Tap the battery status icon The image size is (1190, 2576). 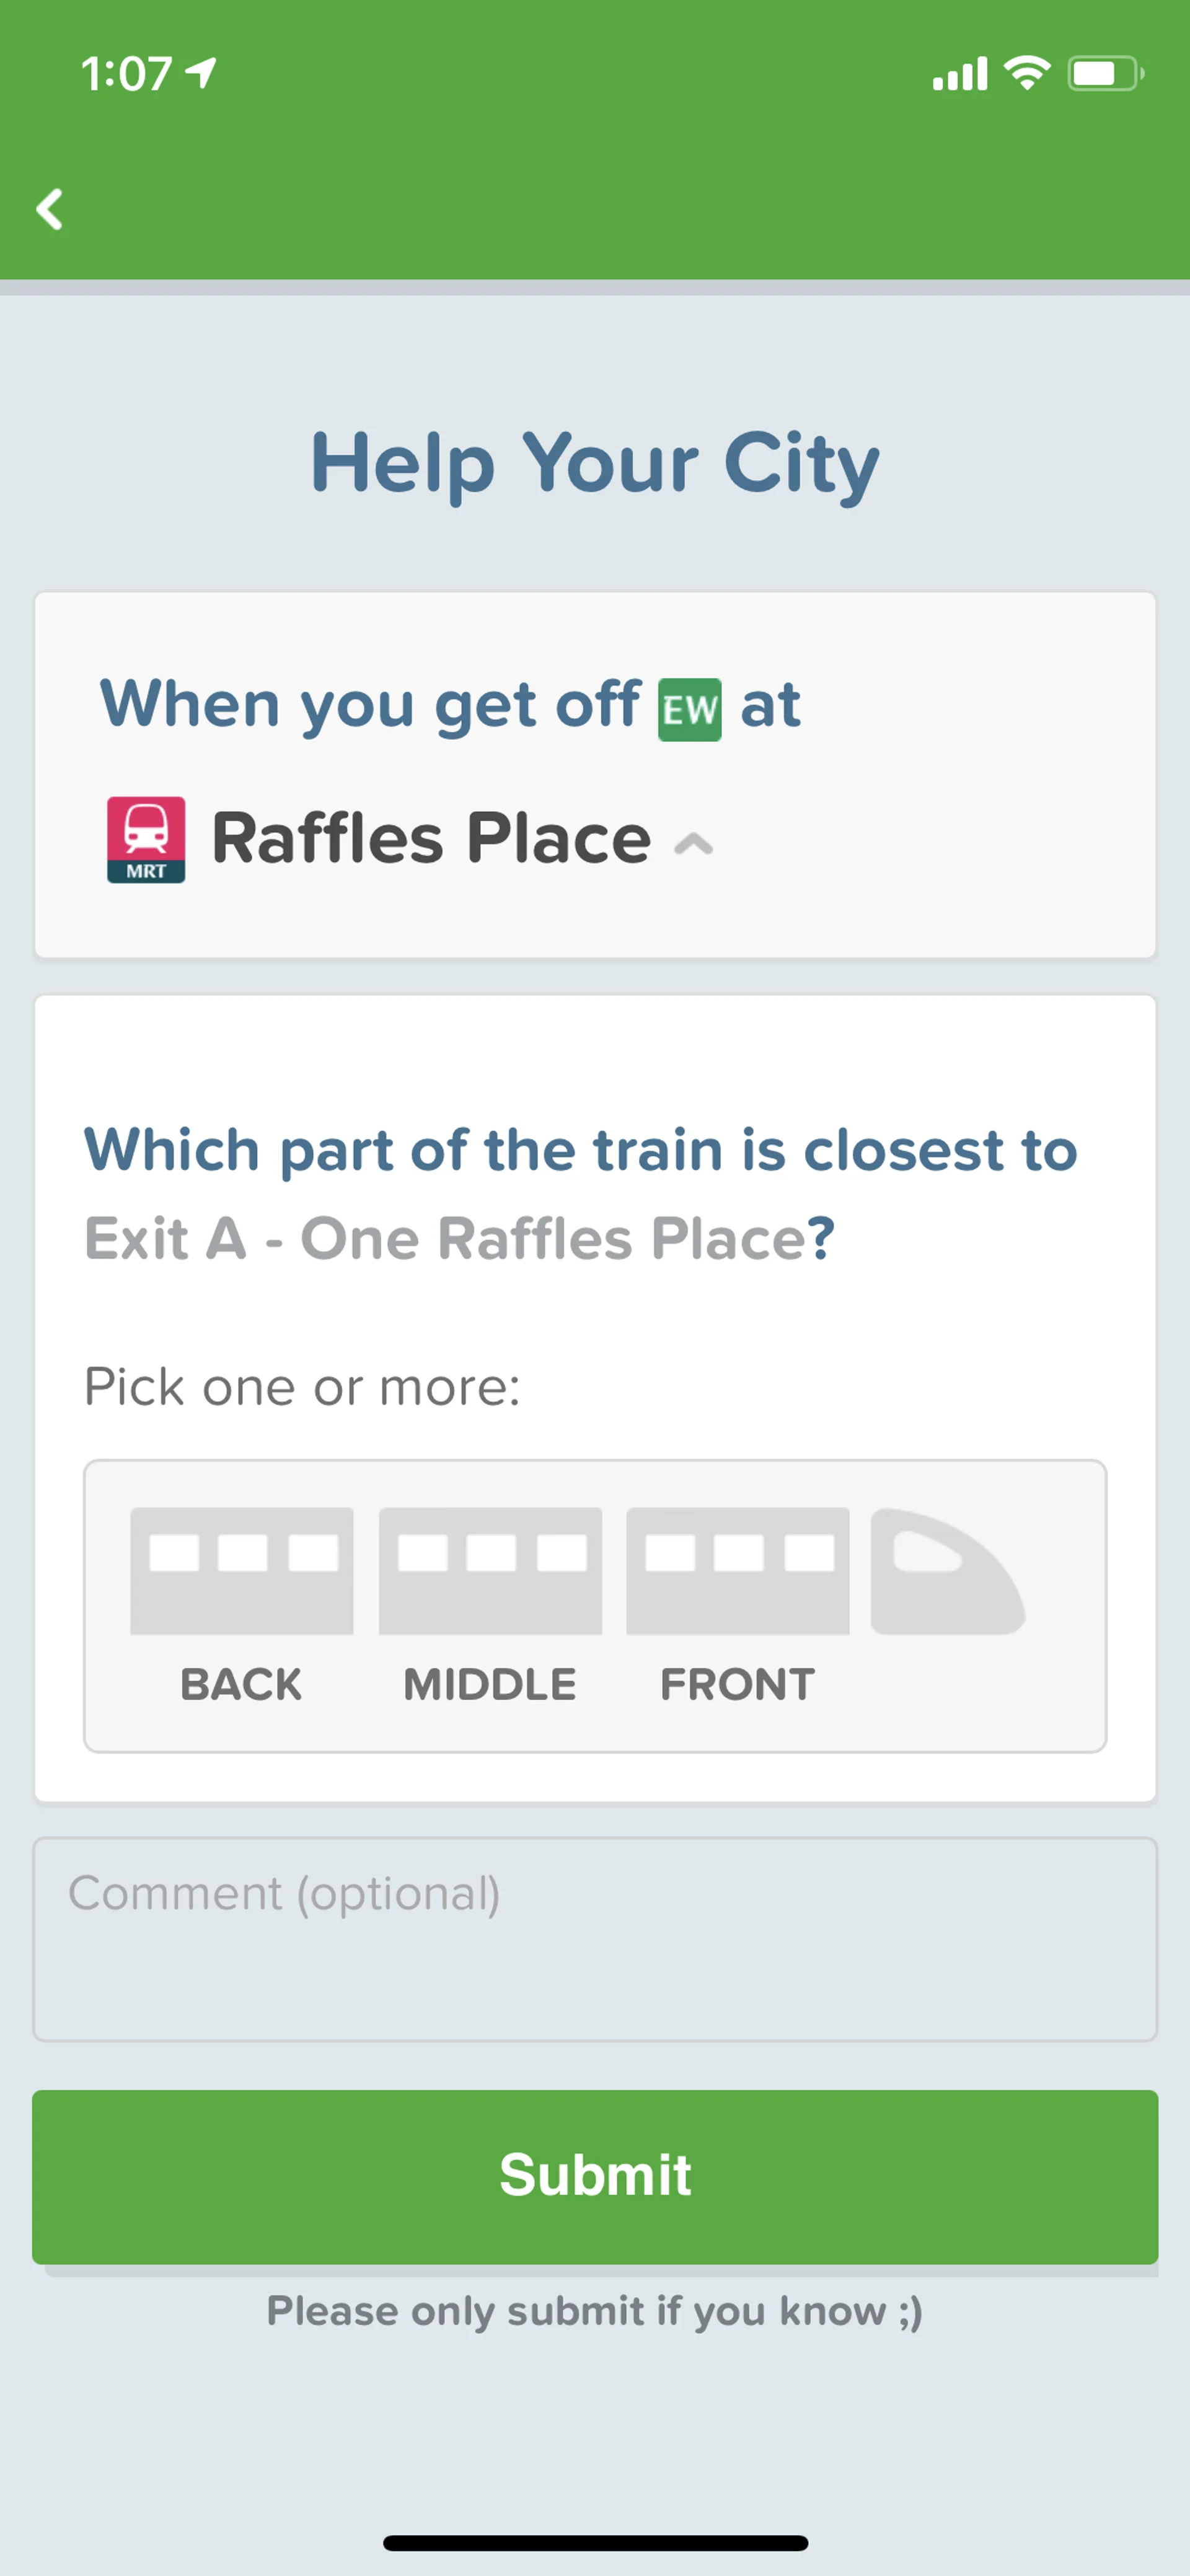pos(1105,73)
